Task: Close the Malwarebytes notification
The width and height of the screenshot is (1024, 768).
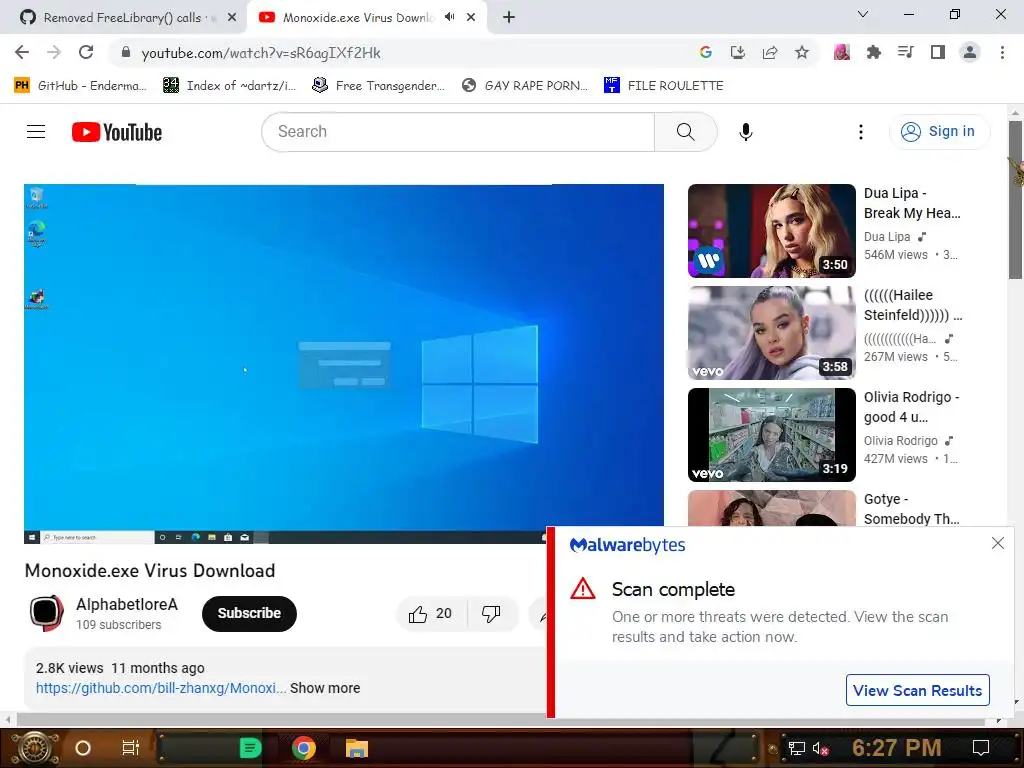Action: pos(997,543)
